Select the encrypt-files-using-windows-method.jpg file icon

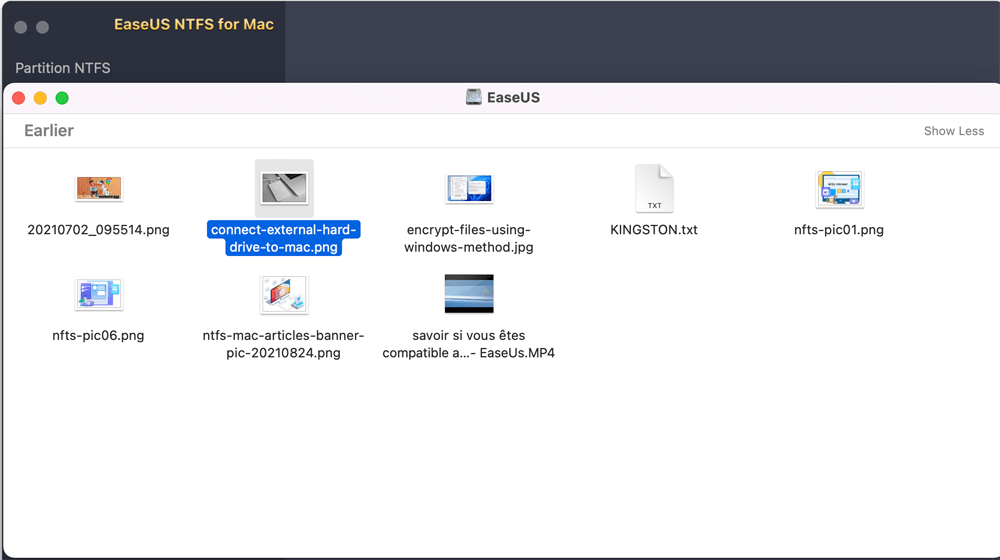[x=468, y=188]
